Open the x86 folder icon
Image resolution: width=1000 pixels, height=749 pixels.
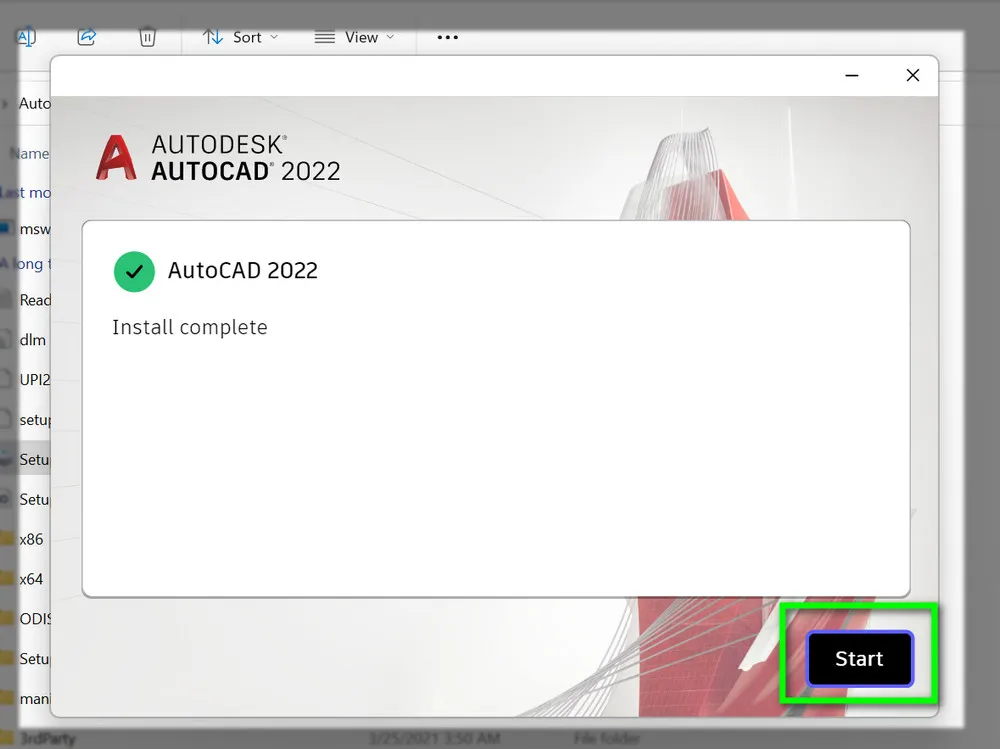[x=9, y=539]
